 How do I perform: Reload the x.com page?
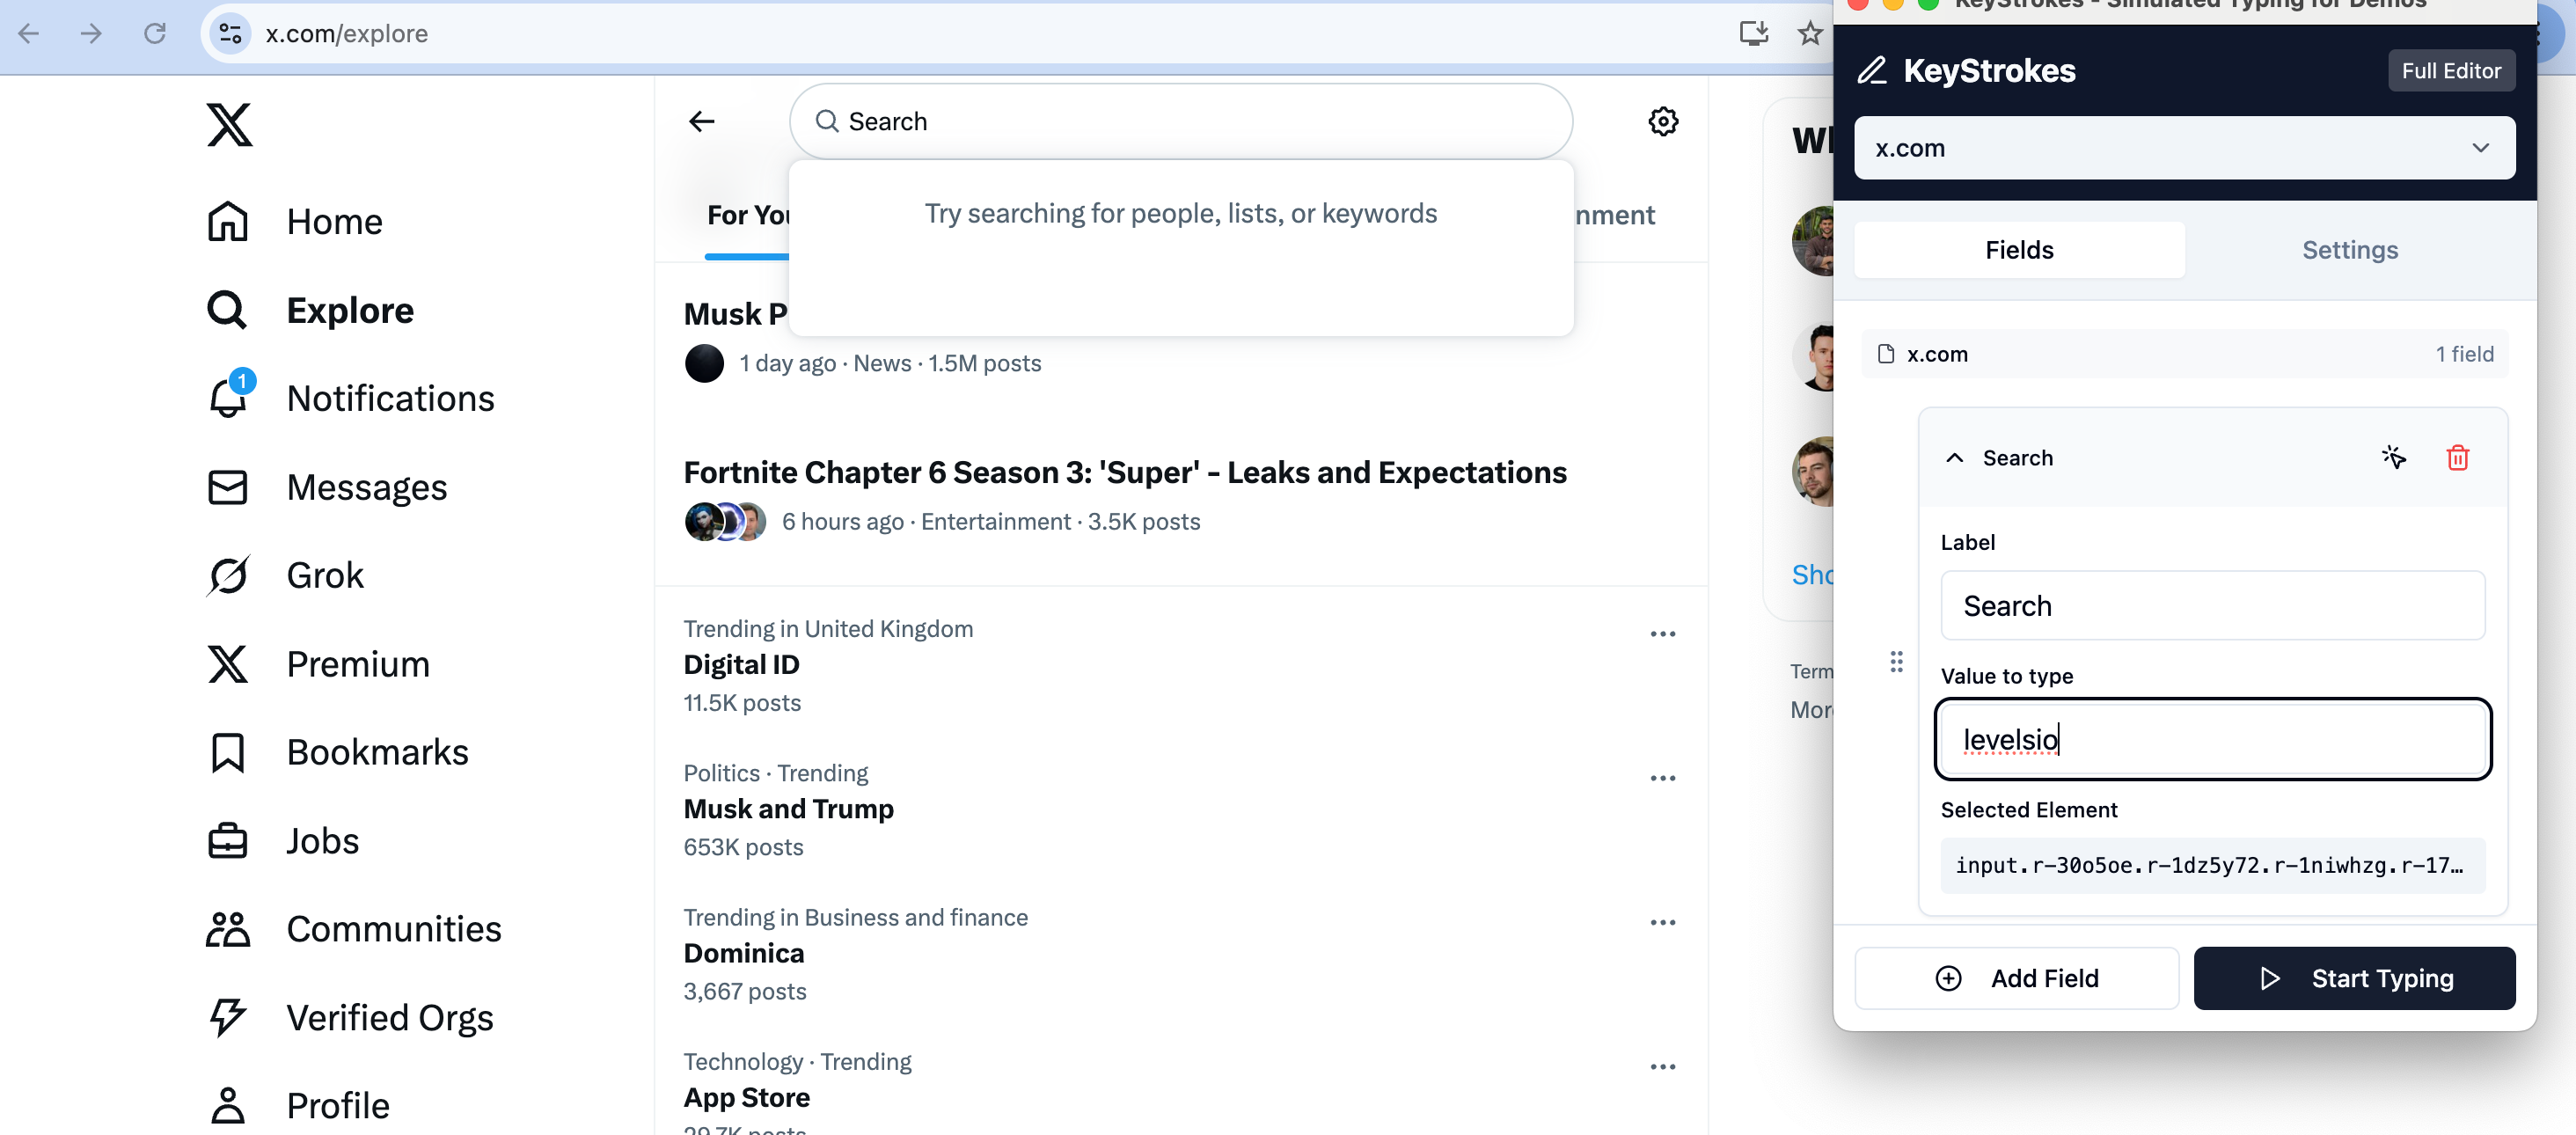coord(155,33)
